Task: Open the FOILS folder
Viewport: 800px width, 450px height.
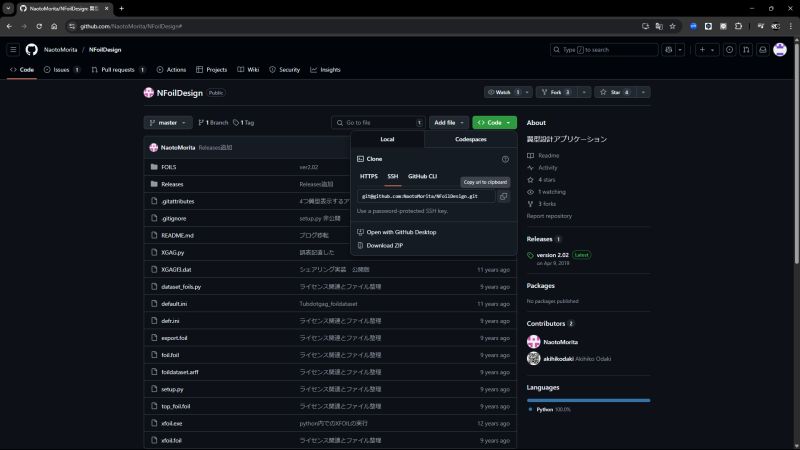Action: (x=168, y=167)
